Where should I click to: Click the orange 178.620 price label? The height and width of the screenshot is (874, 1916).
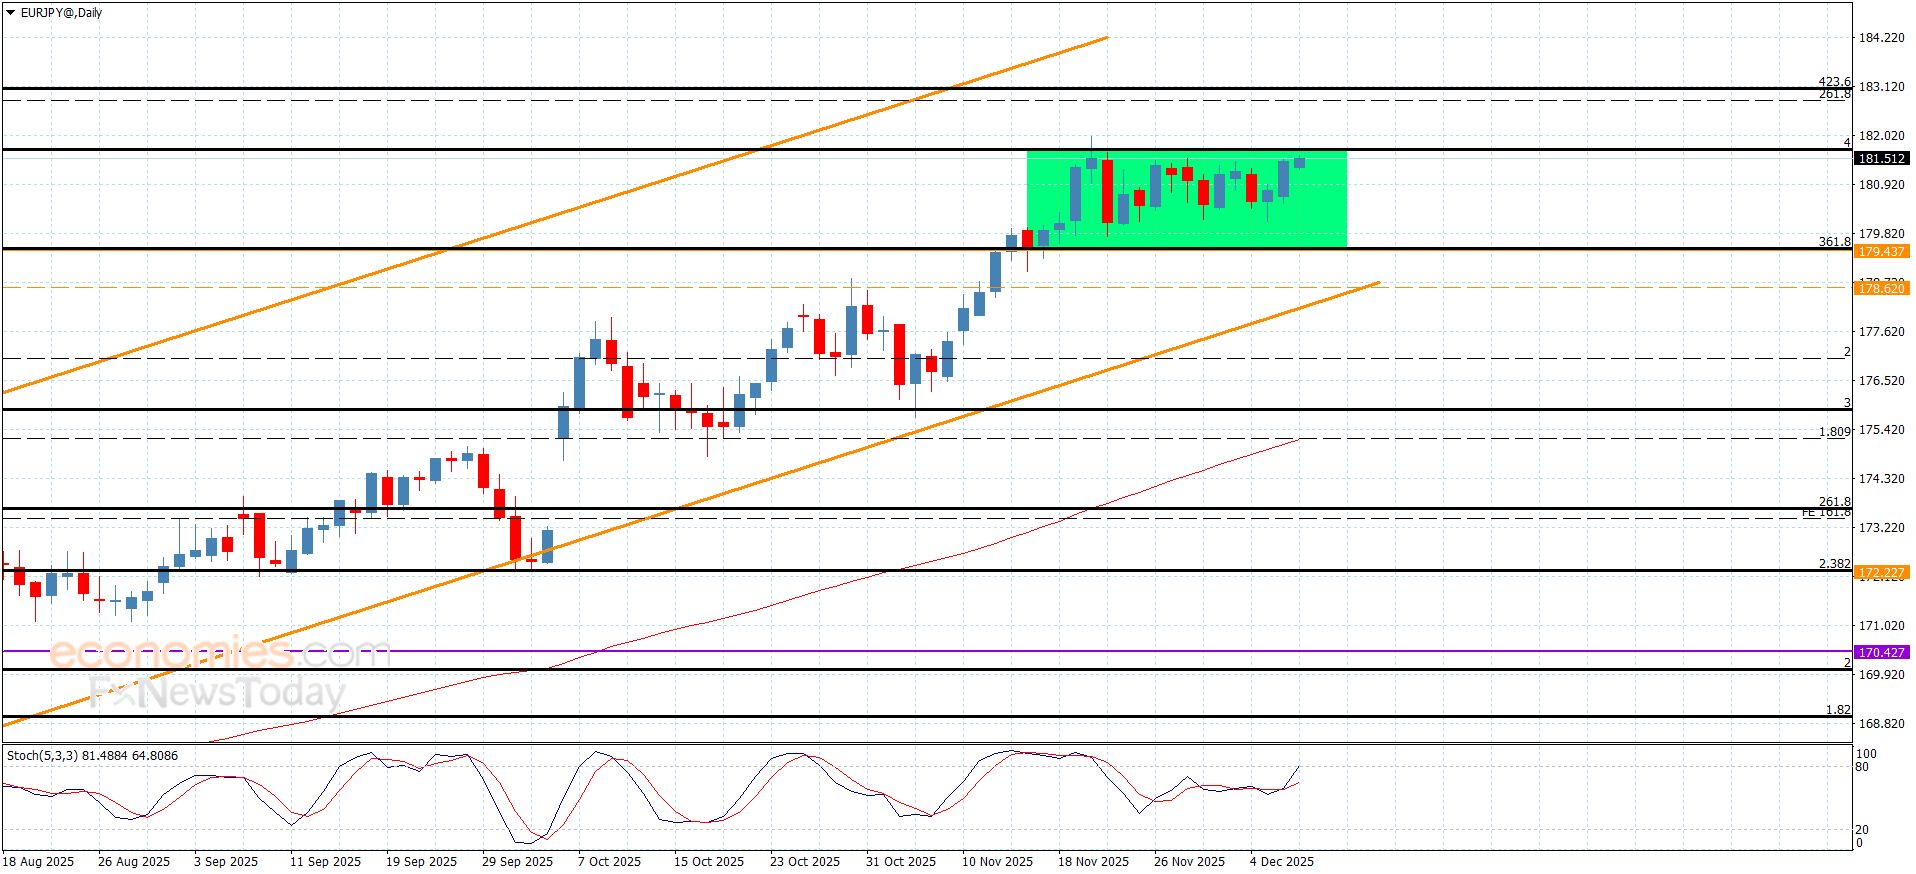tap(1881, 289)
